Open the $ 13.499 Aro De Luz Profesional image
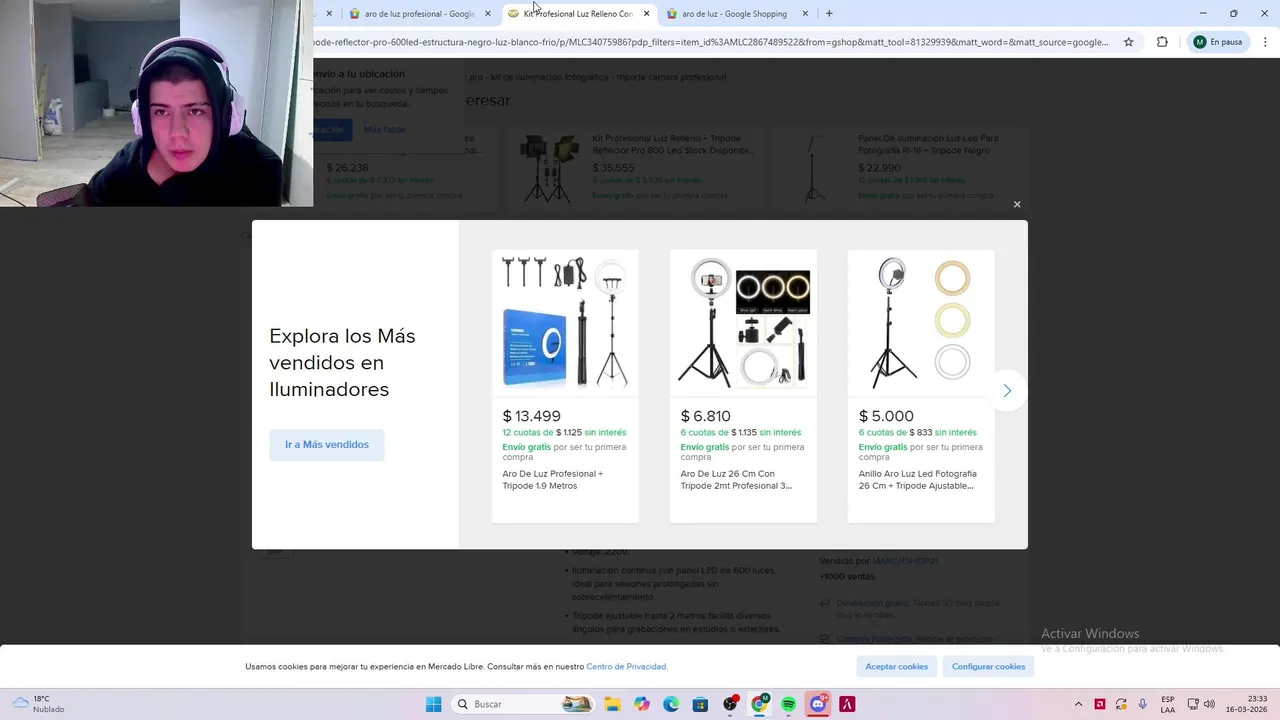Screen dimensions: 1280x720 click(x=565, y=322)
